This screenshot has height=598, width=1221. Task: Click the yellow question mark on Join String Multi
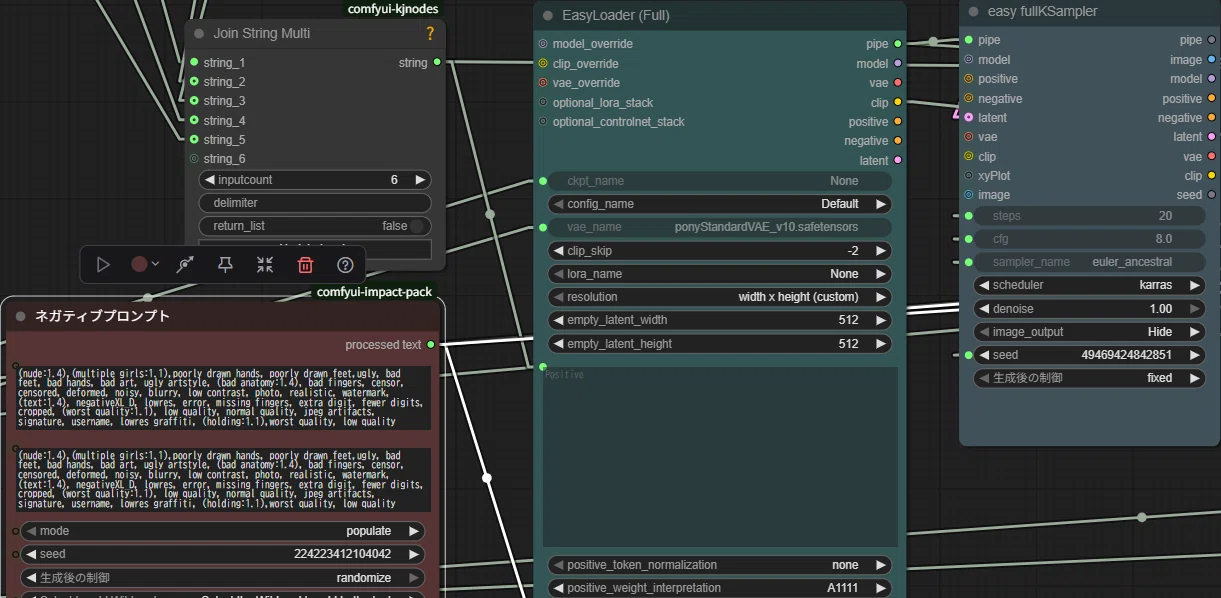pyautogui.click(x=430, y=33)
